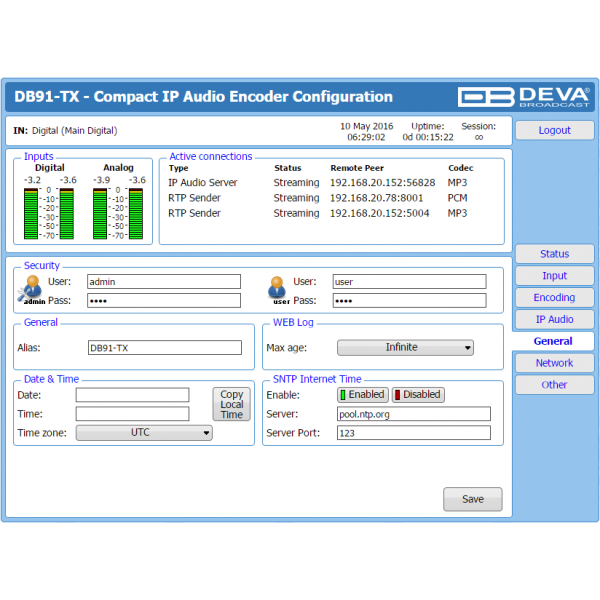This screenshot has height=600, width=600.
Task: Click the Analog level reading -3.9
Action: 101,180
